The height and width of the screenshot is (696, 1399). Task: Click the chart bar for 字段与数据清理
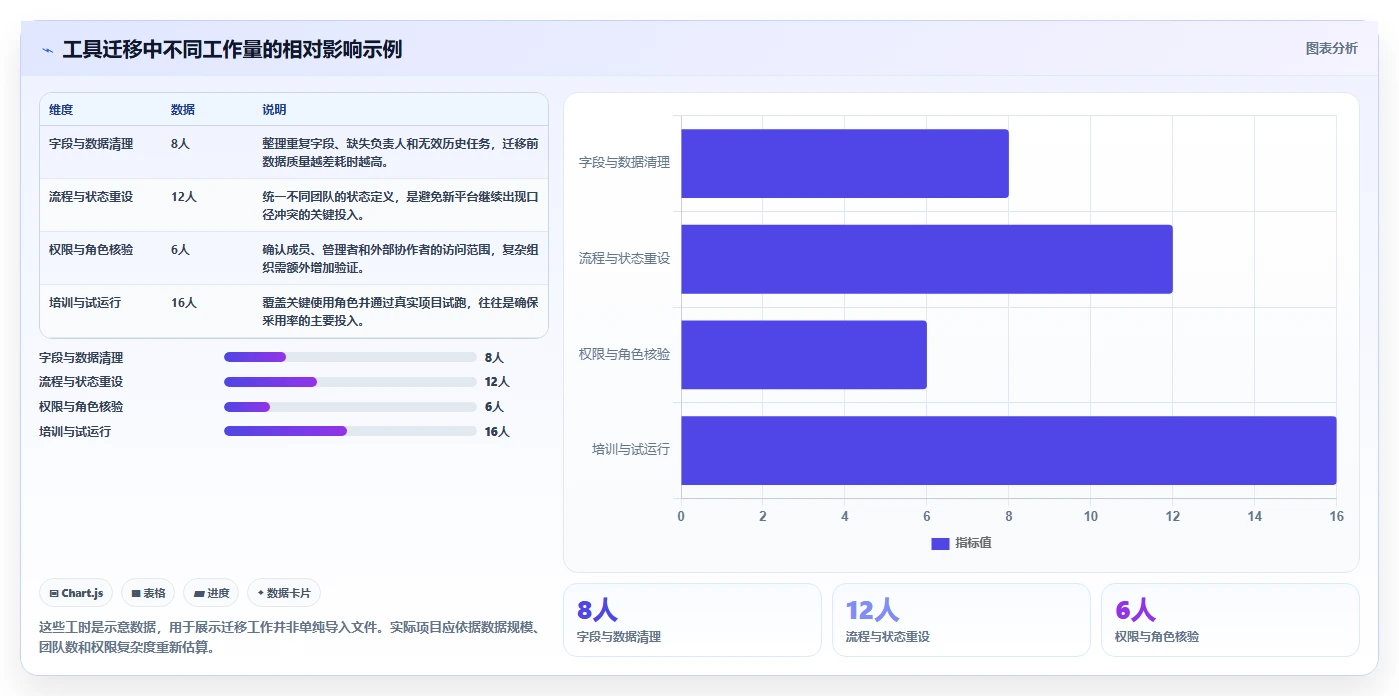845,163
